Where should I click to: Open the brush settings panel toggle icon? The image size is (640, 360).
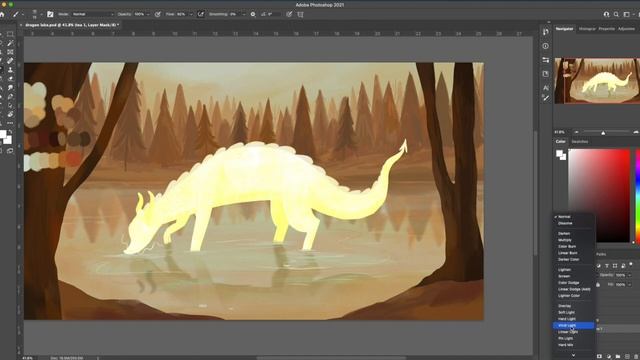[x=50, y=14]
